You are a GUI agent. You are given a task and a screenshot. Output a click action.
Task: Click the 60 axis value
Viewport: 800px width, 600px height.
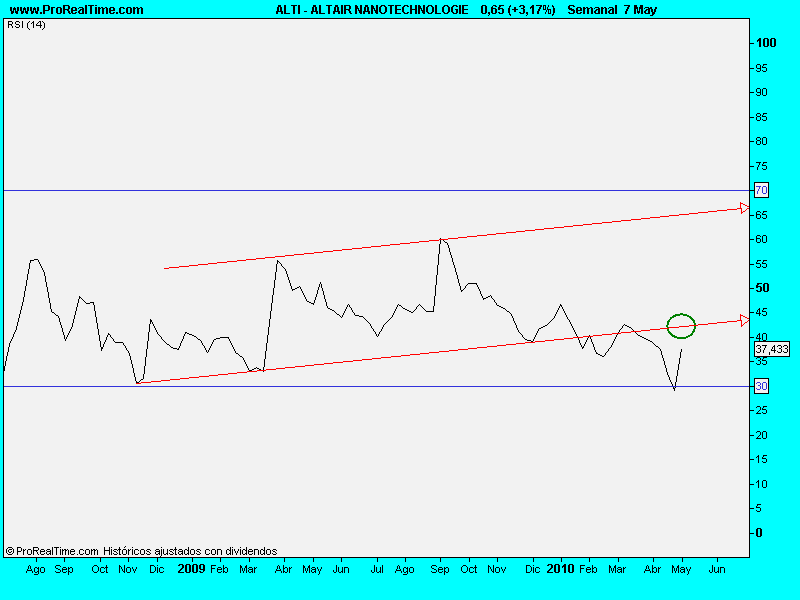pos(761,239)
